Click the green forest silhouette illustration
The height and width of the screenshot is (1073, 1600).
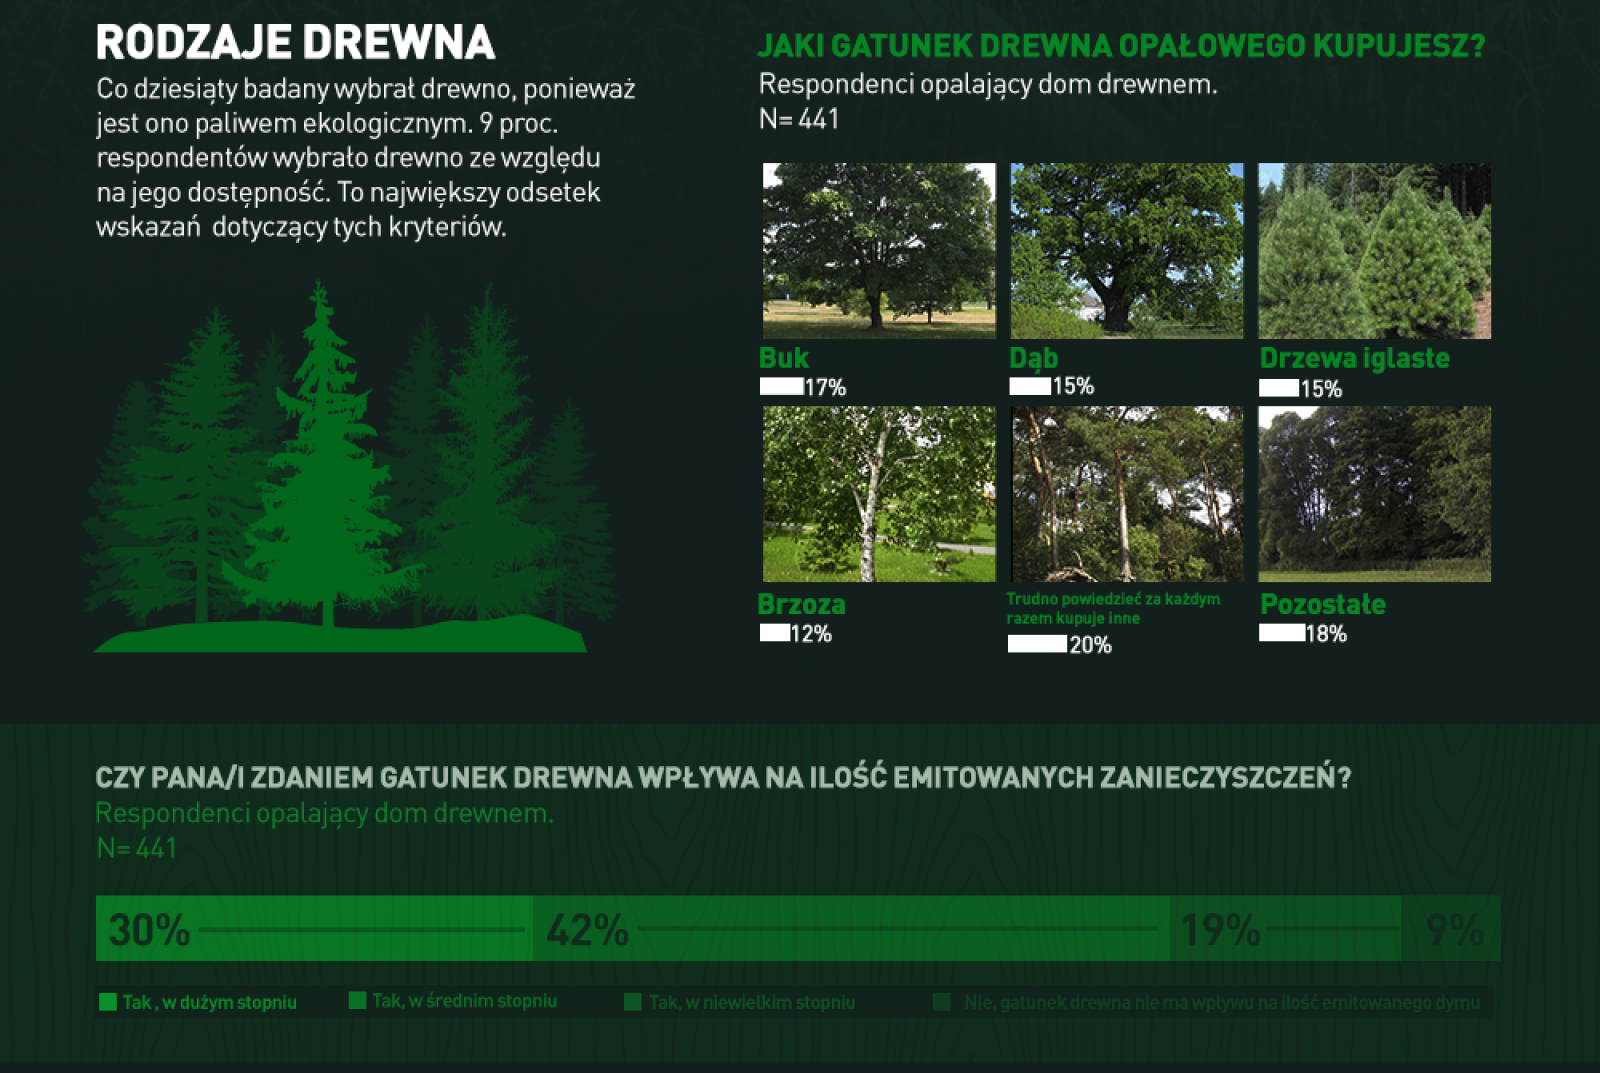(x=350, y=467)
